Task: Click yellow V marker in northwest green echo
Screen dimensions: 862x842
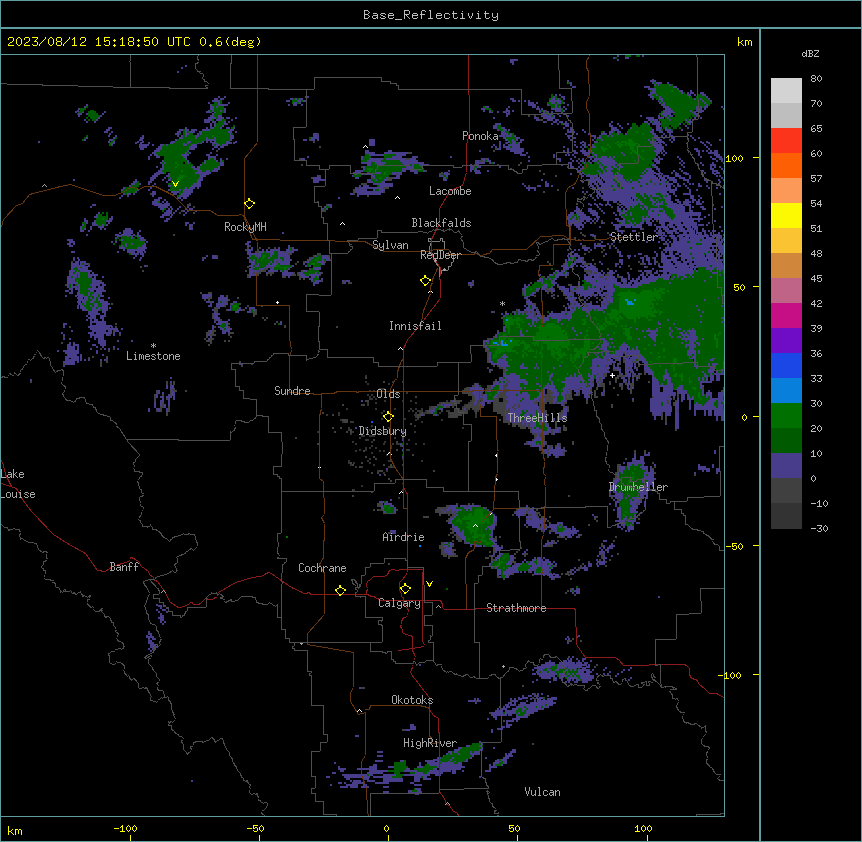Action: (x=175, y=184)
